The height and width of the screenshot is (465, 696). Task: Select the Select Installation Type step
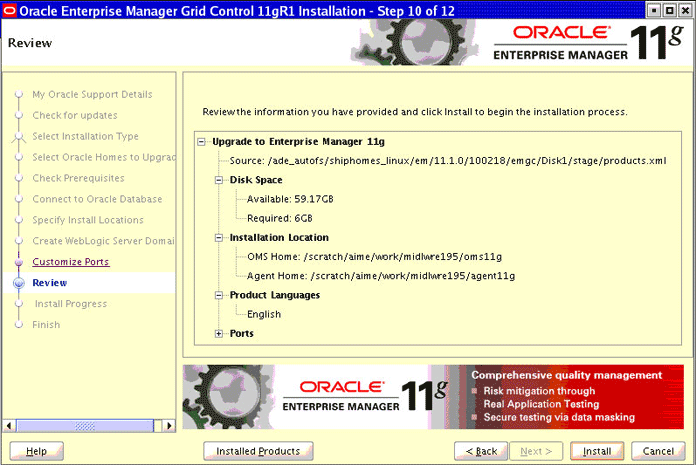click(86, 136)
